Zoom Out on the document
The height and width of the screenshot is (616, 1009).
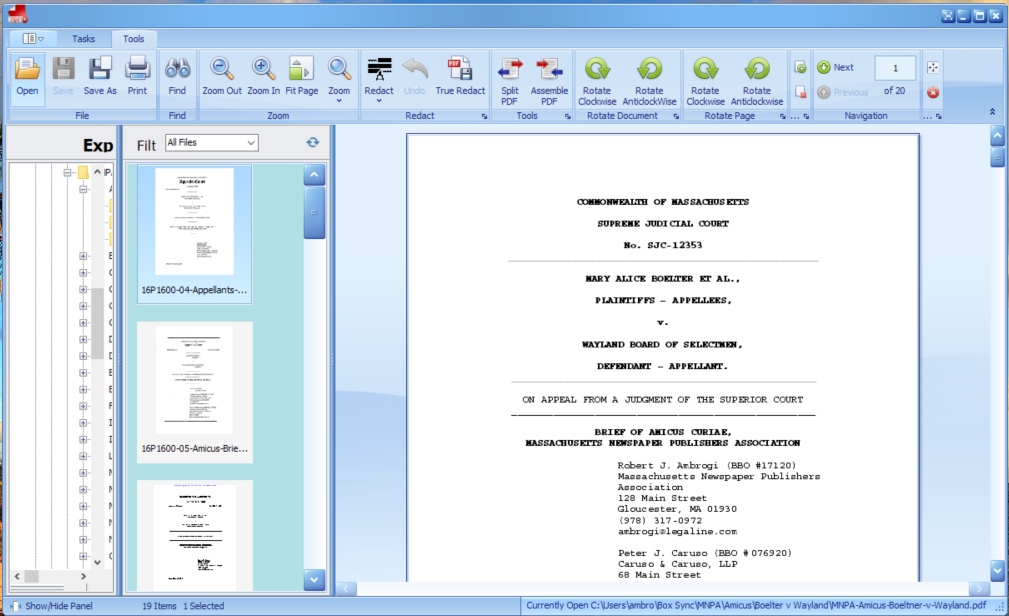coord(222,77)
